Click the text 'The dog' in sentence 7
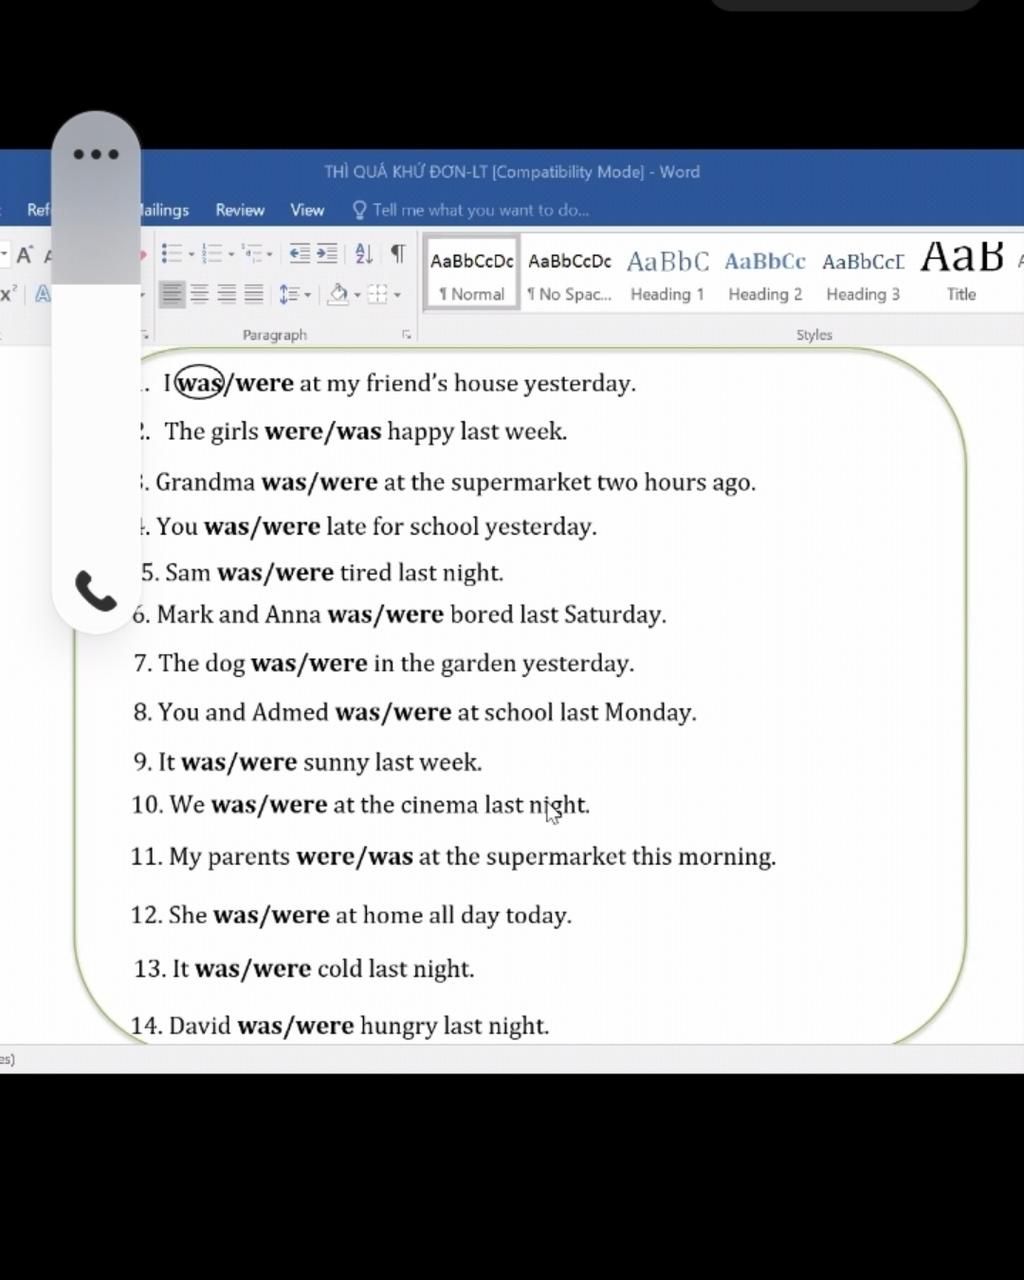 [202, 663]
